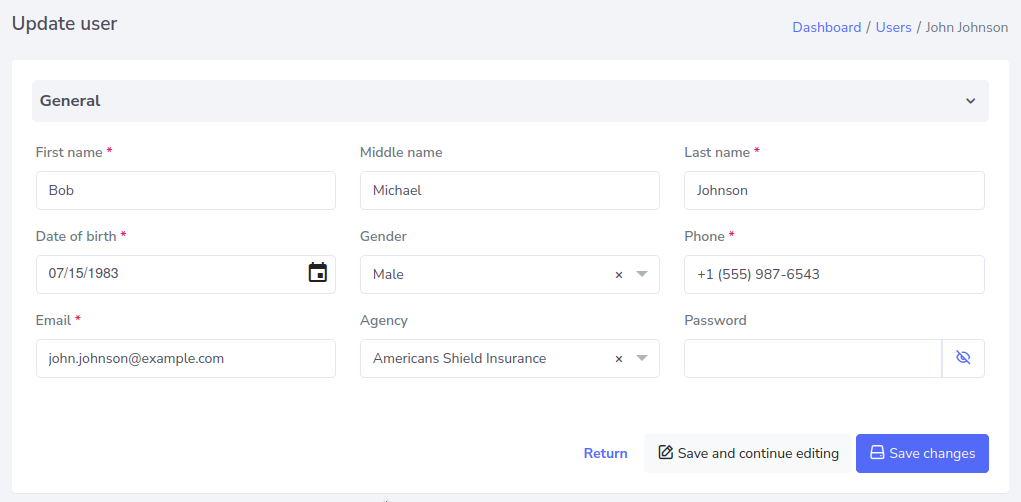Click the Return link
The height and width of the screenshot is (502, 1021).
[605, 453]
